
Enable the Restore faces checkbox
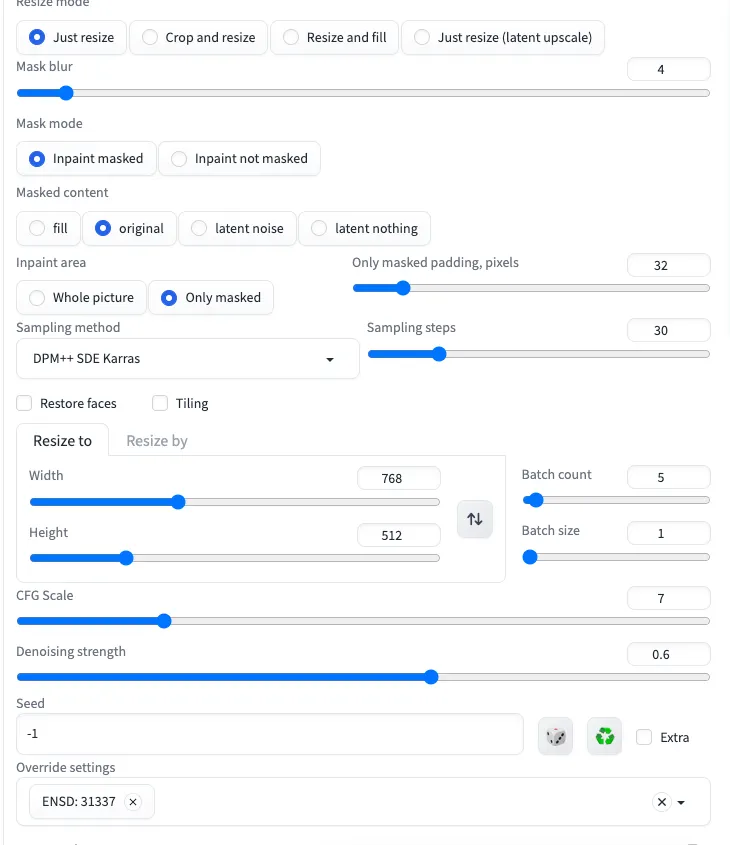click(x=24, y=403)
